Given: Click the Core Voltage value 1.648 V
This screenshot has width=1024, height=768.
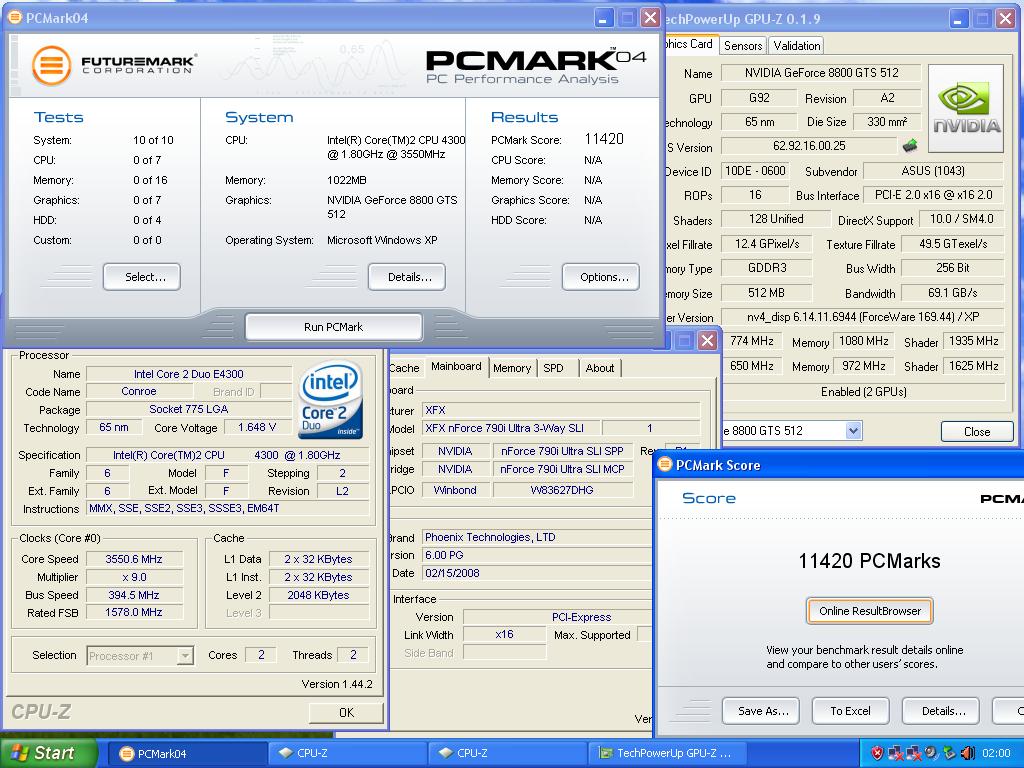Looking at the screenshot, I should coord(257,427).
